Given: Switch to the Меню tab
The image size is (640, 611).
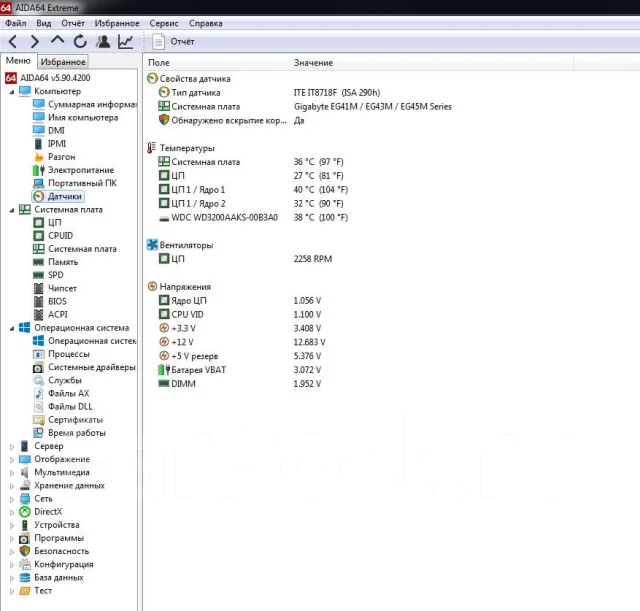Looking at the screenshot, I should (18, 60).
